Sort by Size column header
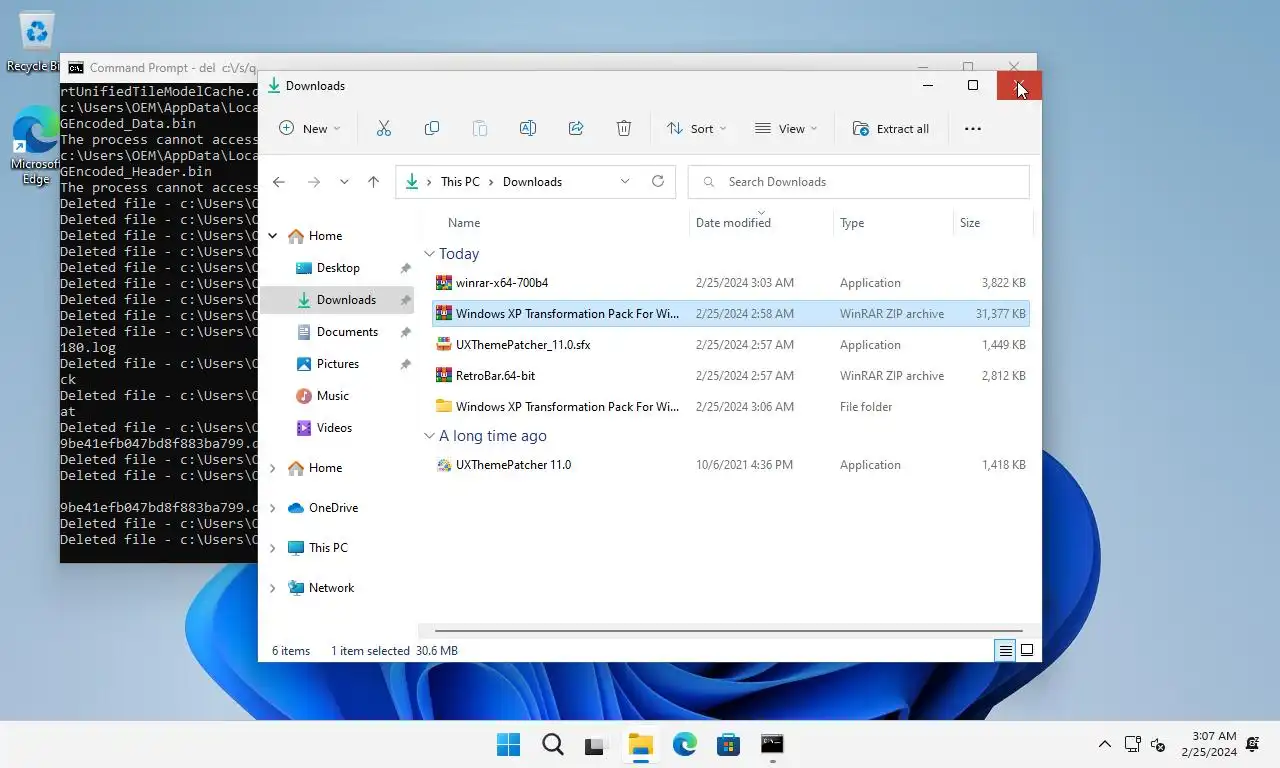 970,223
